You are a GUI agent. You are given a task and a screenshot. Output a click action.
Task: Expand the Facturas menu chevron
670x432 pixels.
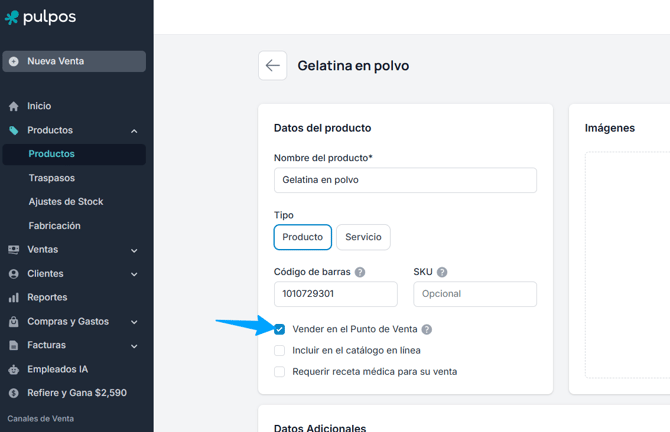(134, 346)
